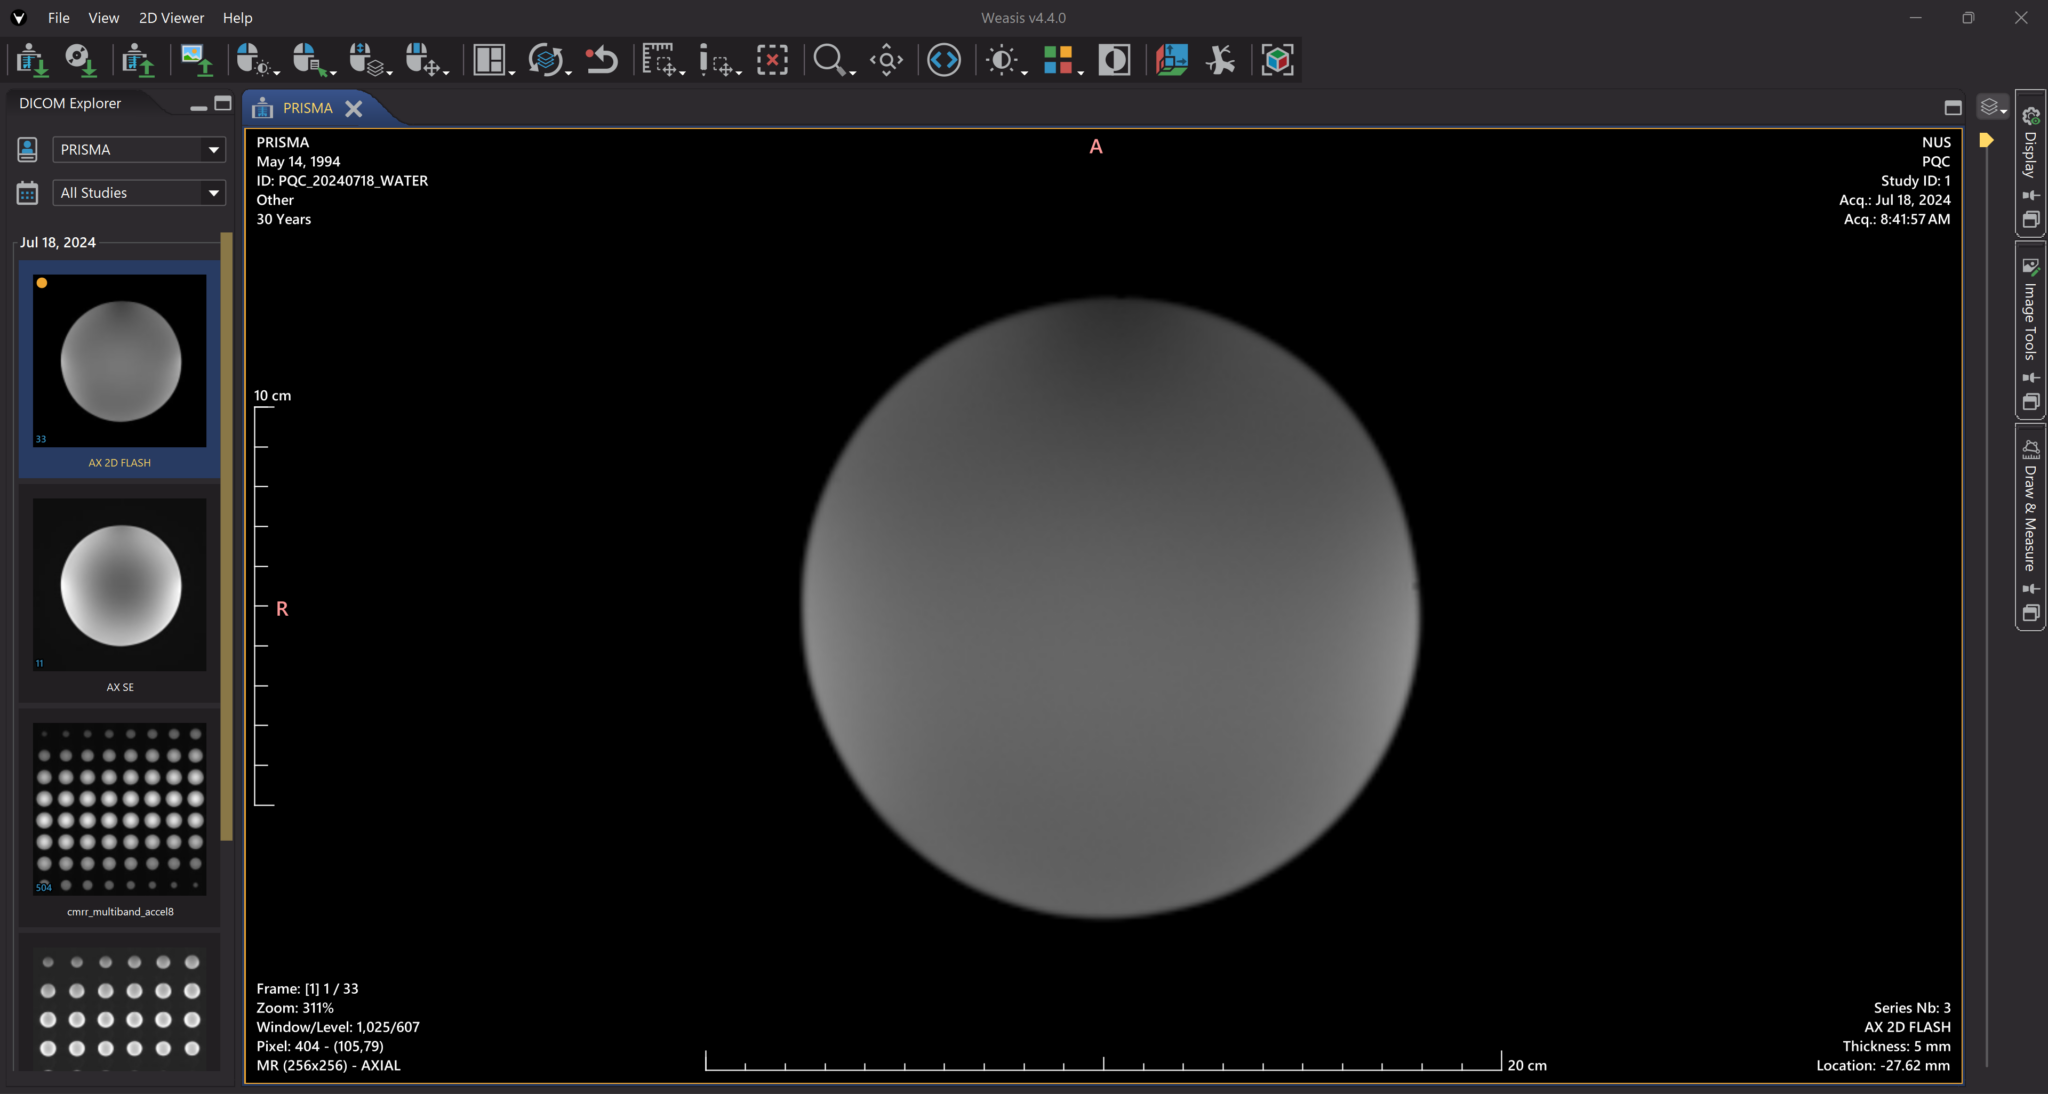Click the import from CD icon
Image resolution: width=2048 pixels, height=1094 pixels.
pyautogui.click(x=80, y=60)
